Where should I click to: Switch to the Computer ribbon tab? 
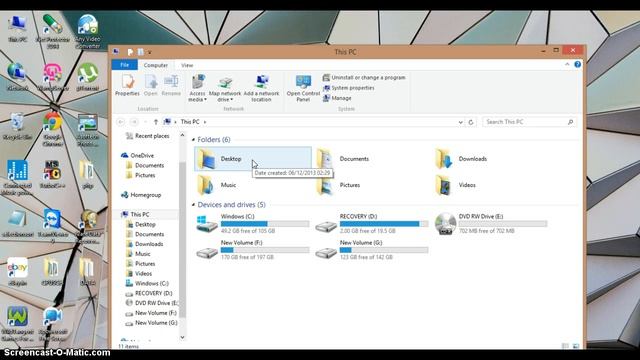tap(156, 65)
